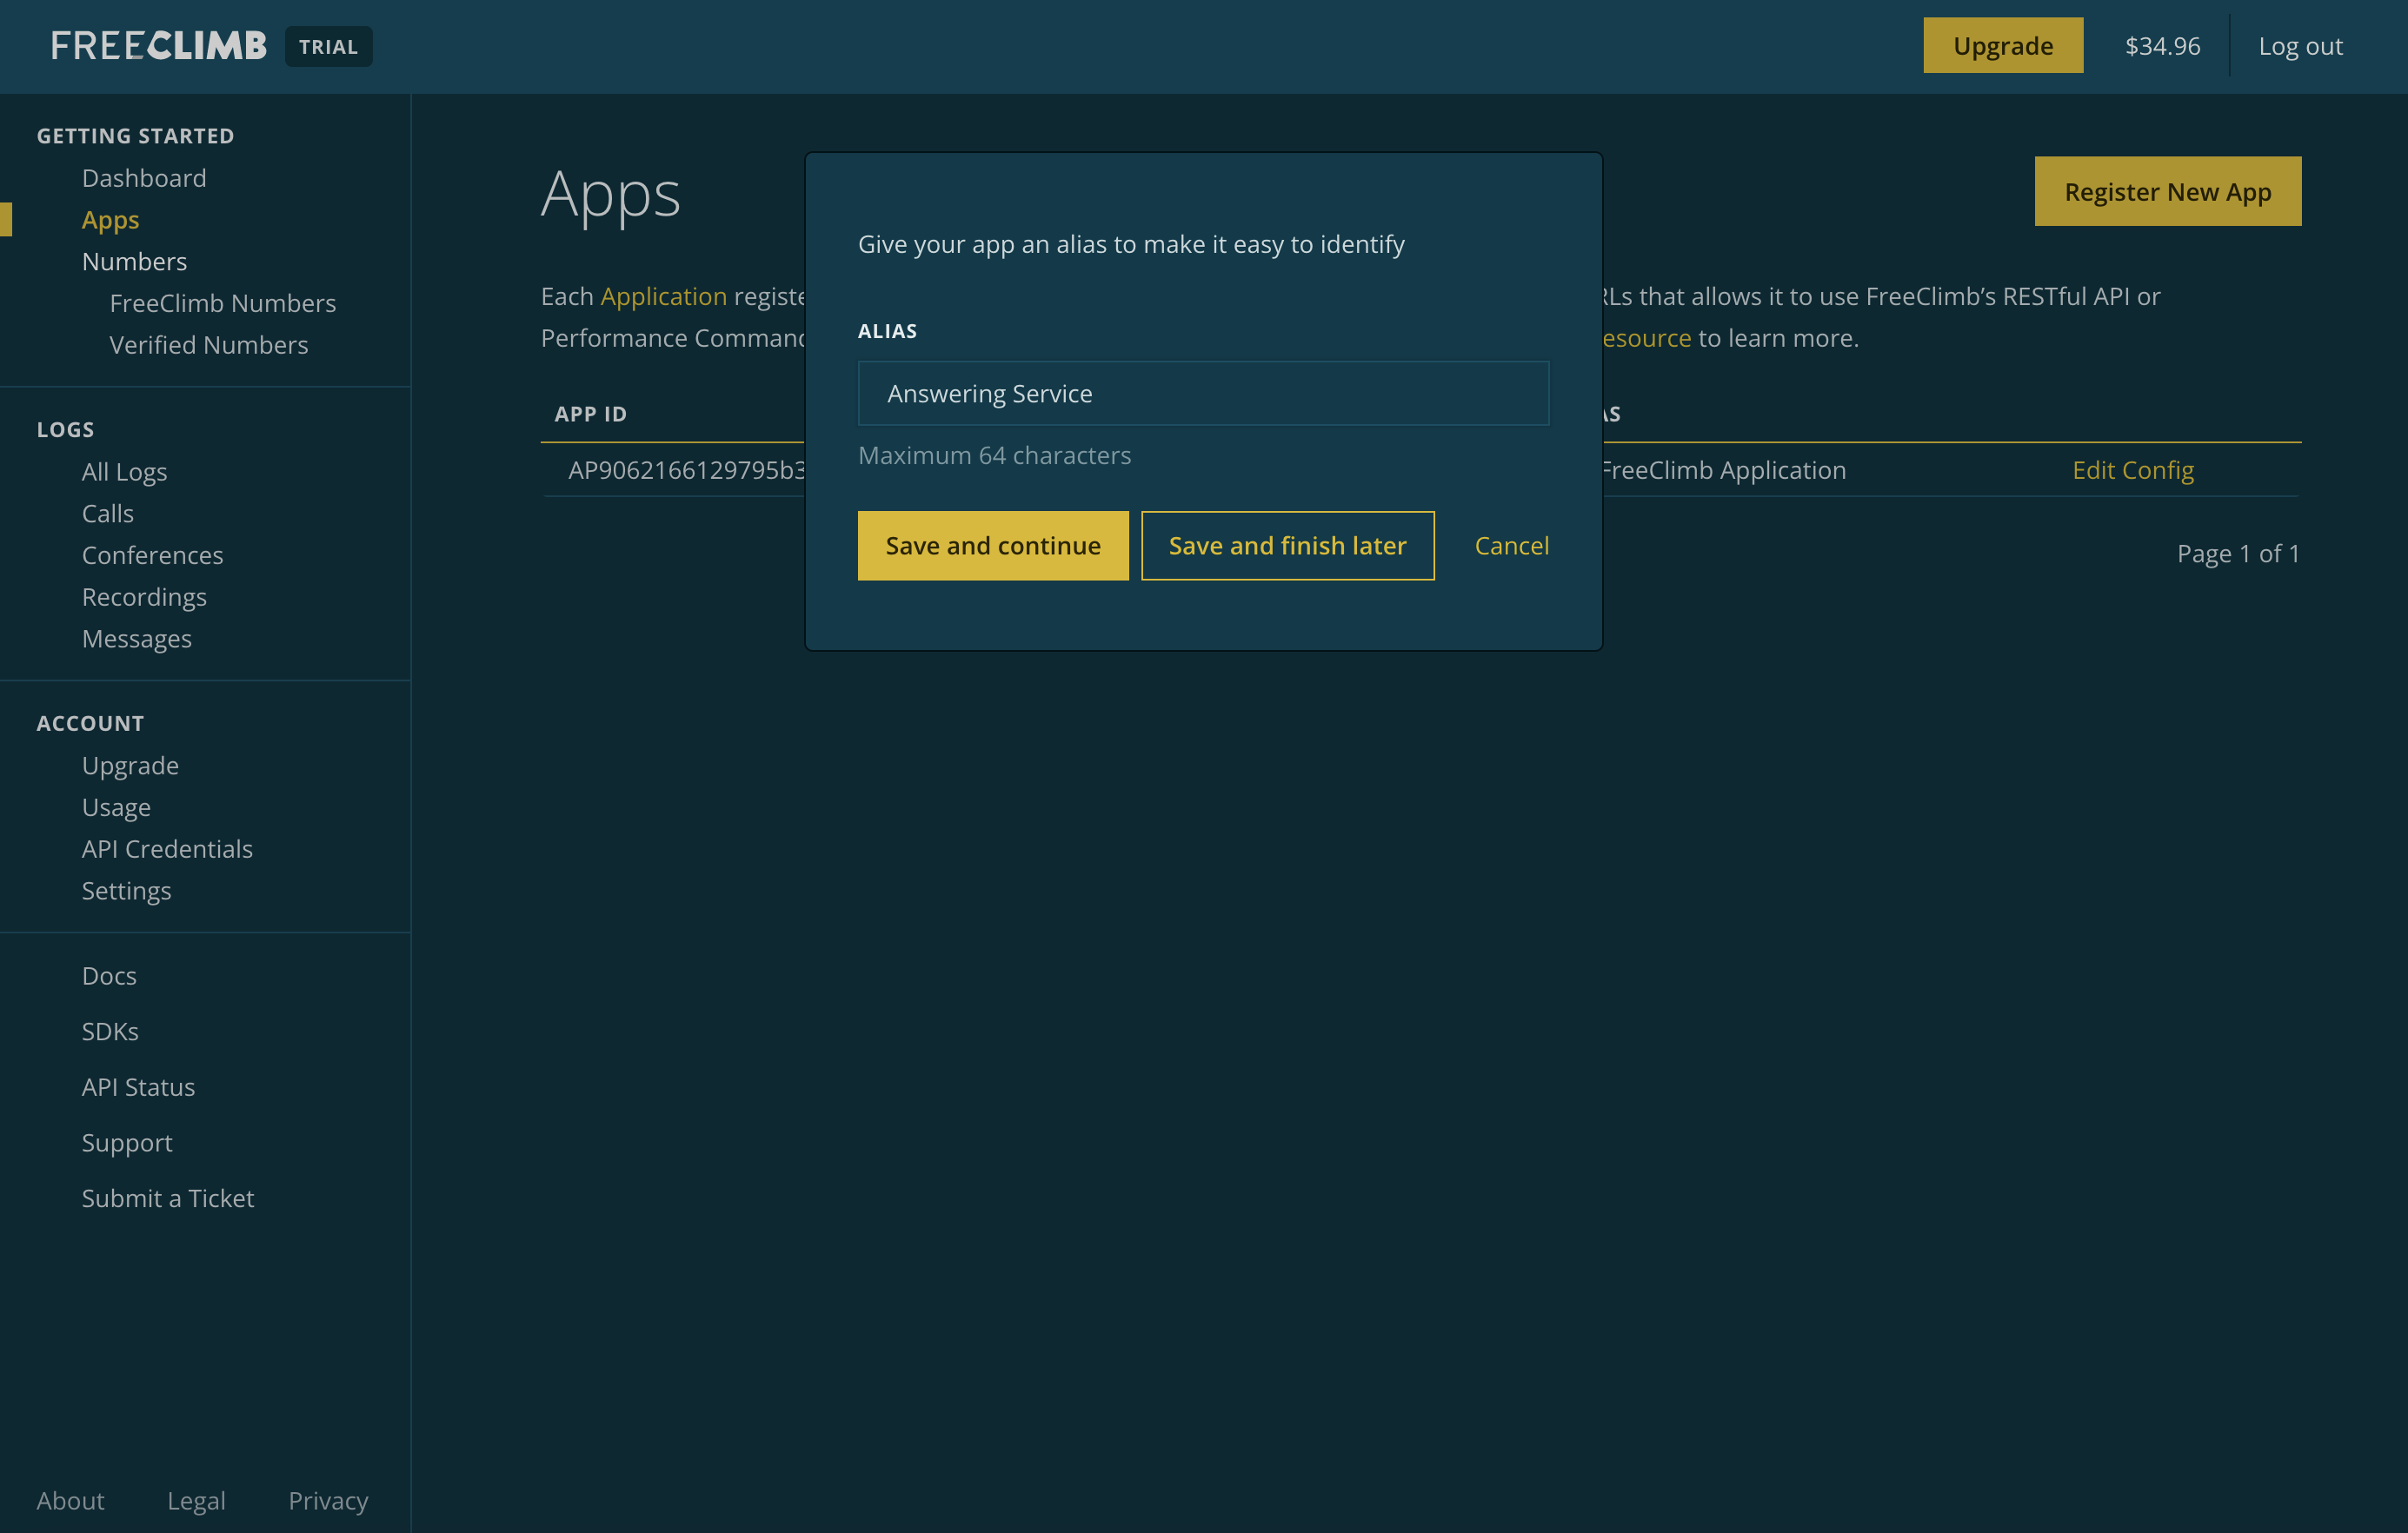
Task: Open Numbers in the sidebar
Action: pyautogui.click(x=134, y=261)
